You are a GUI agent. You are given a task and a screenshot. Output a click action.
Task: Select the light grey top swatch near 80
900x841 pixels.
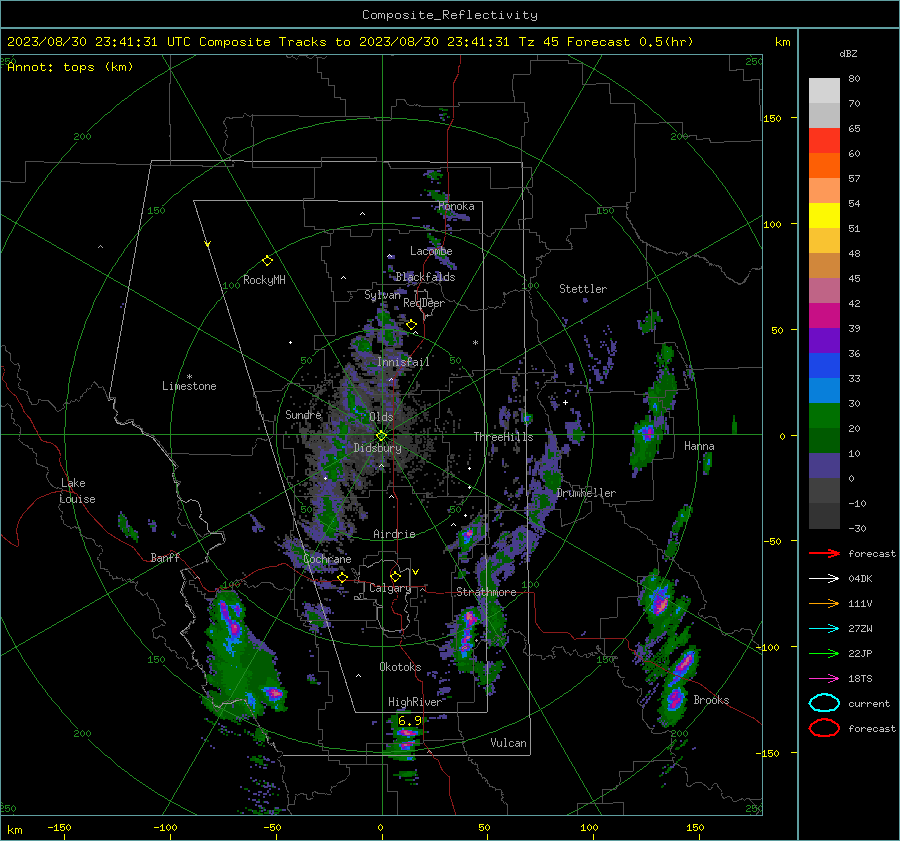[824, 90]
